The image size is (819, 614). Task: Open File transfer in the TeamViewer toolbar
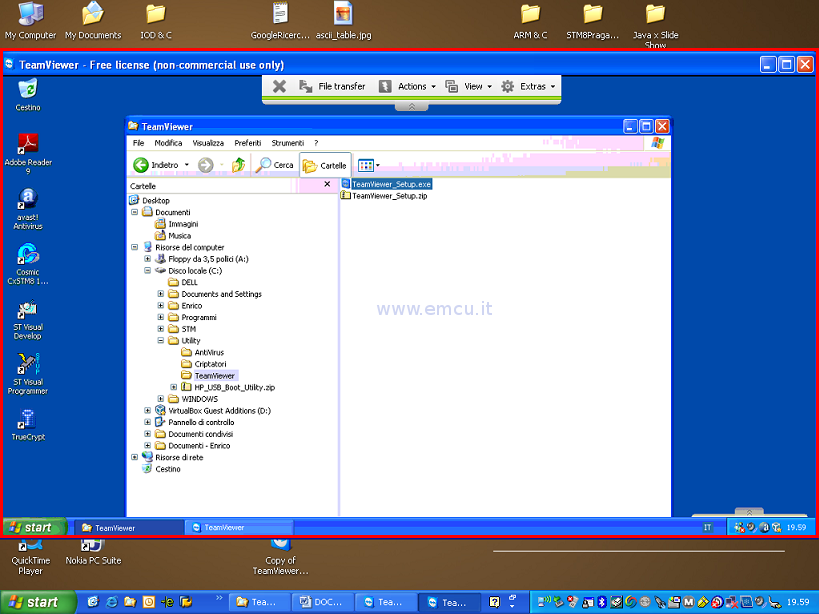[x=332, y=86]
